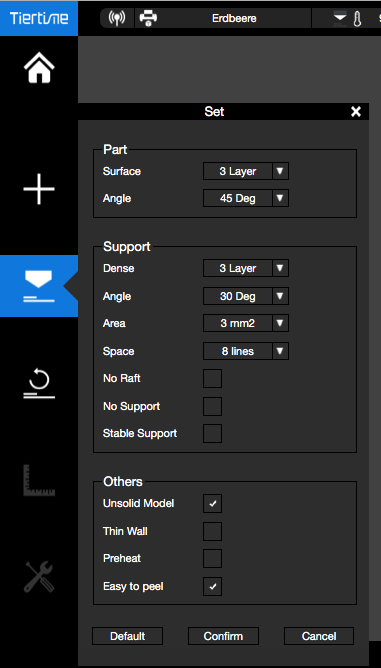This screenshot has height=668, width=381.
Task: Click the Confirm button
Action: point(223,636)
